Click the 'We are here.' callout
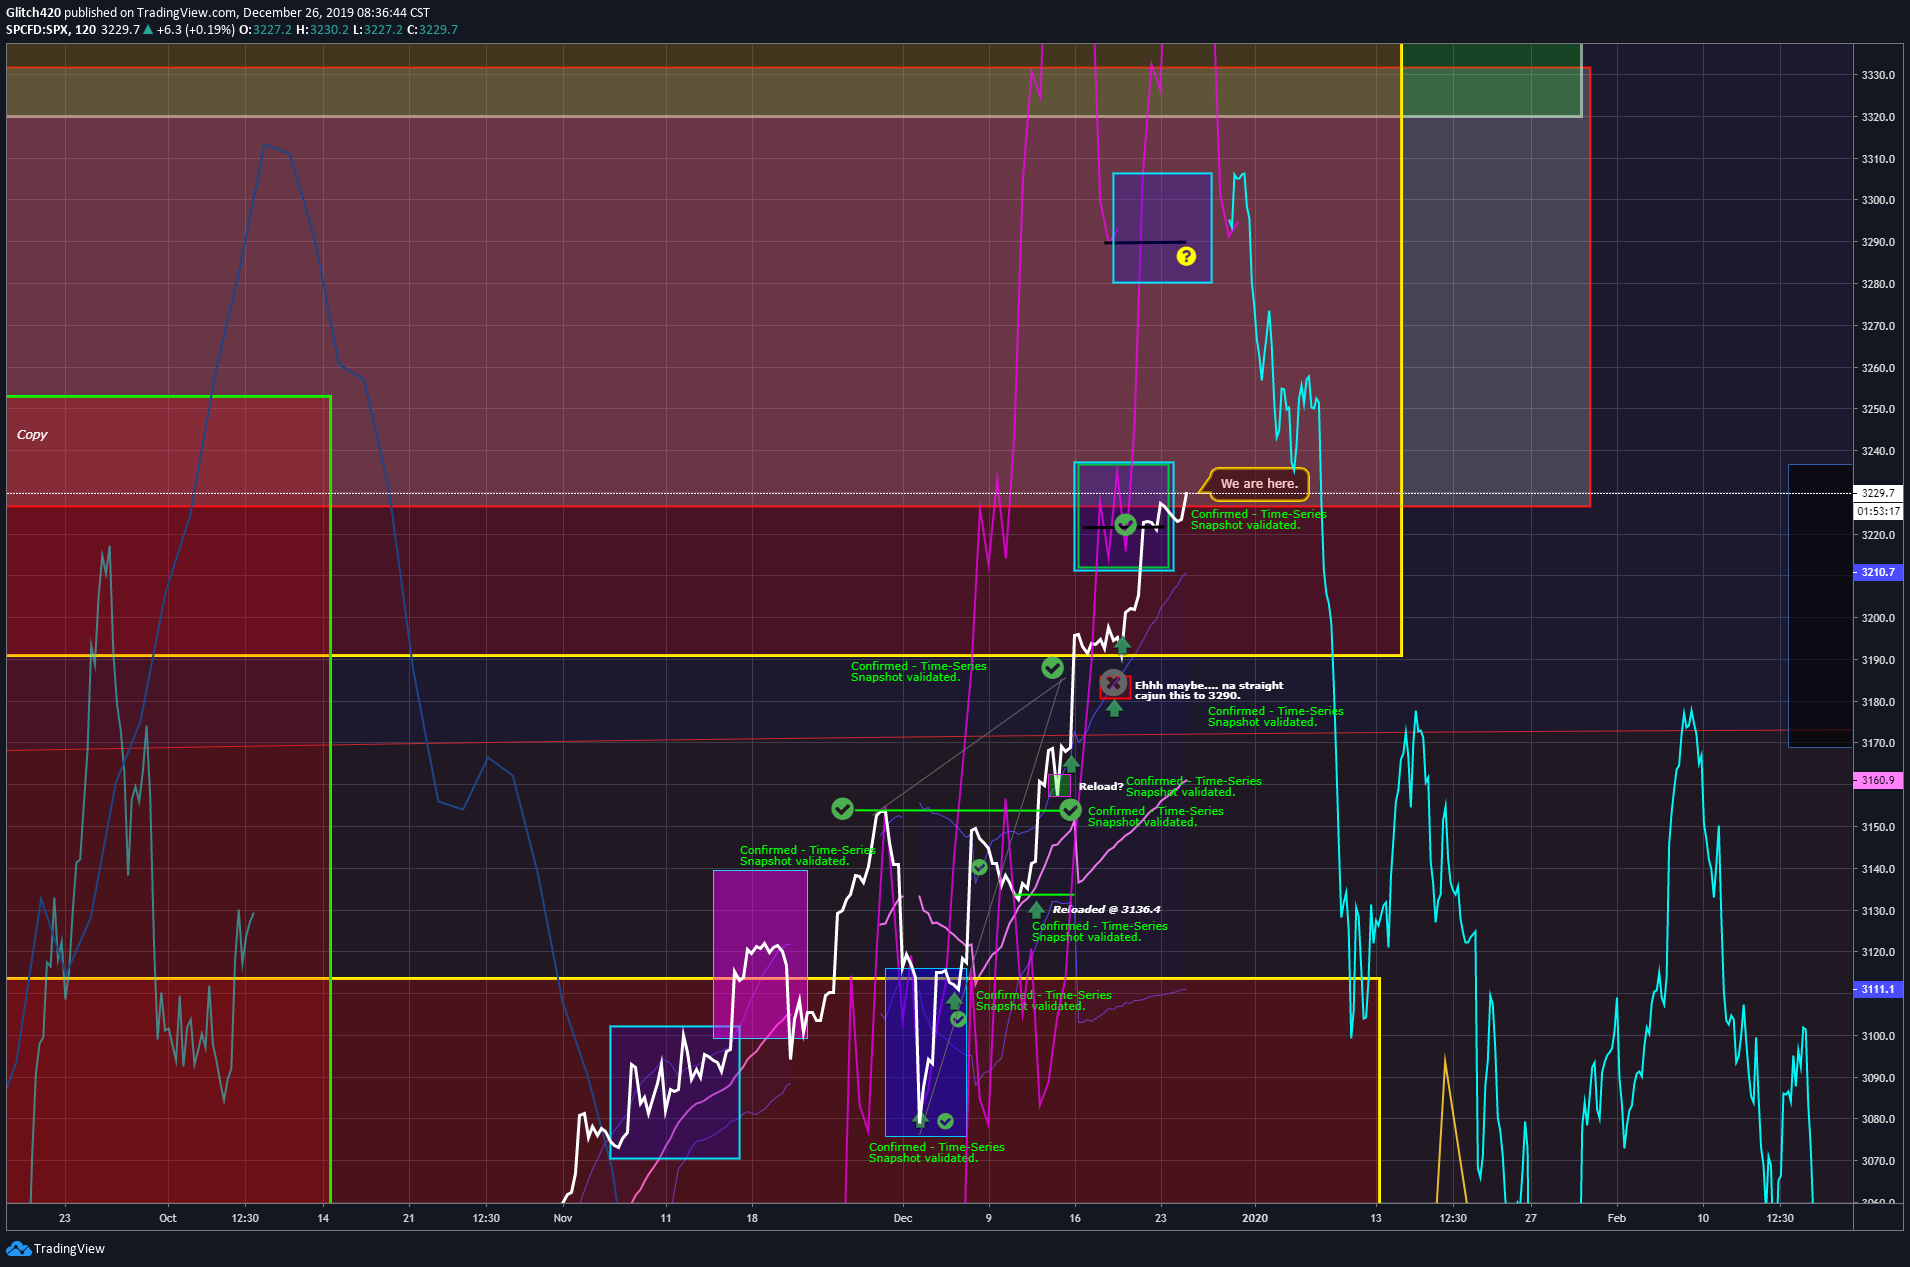Viewport: 1910px width, 1267px height. coord(1259,483)
